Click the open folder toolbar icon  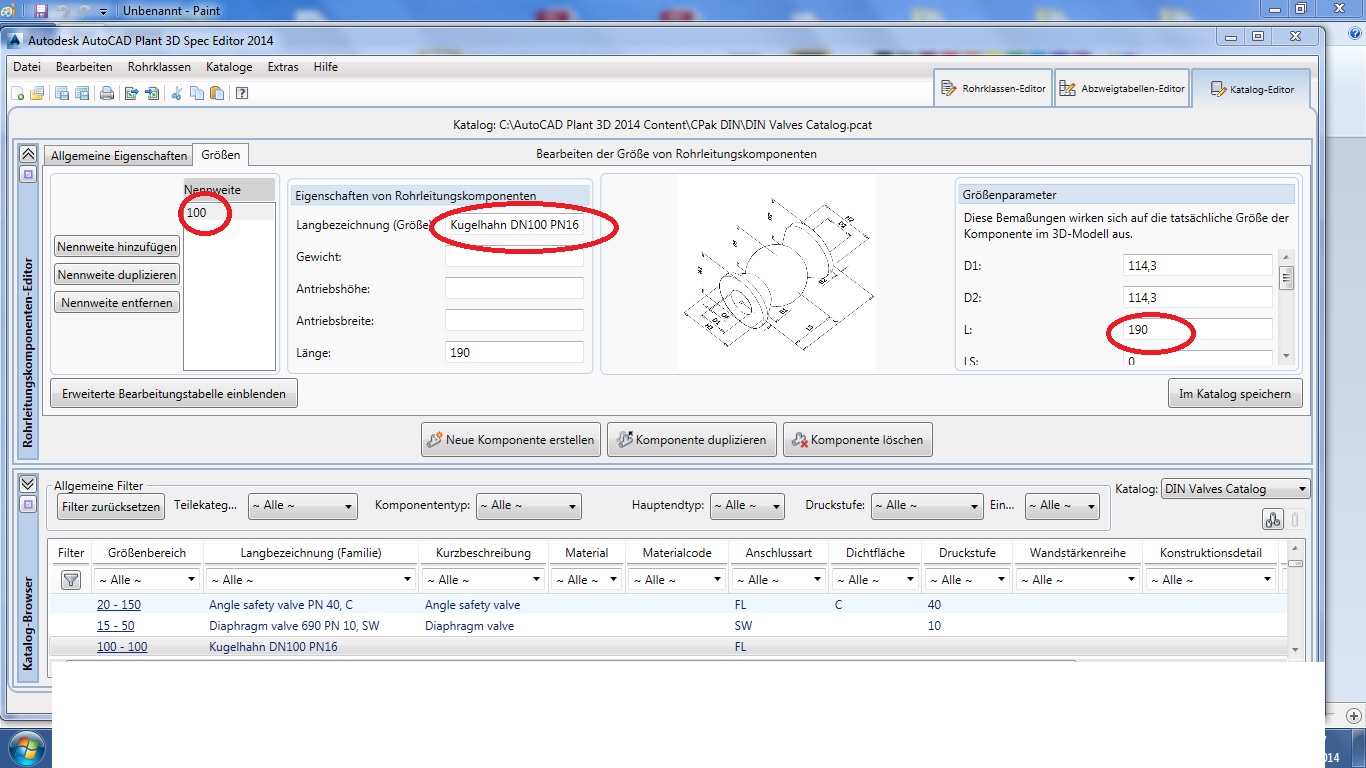coord(37,93)
